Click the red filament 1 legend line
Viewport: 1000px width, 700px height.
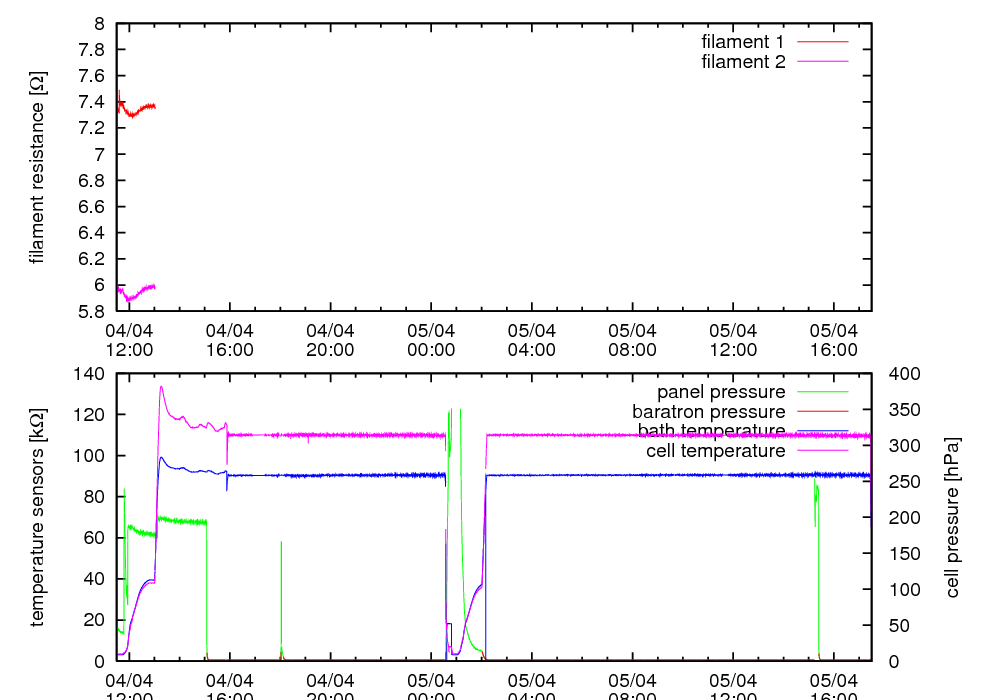click(821, 42)
